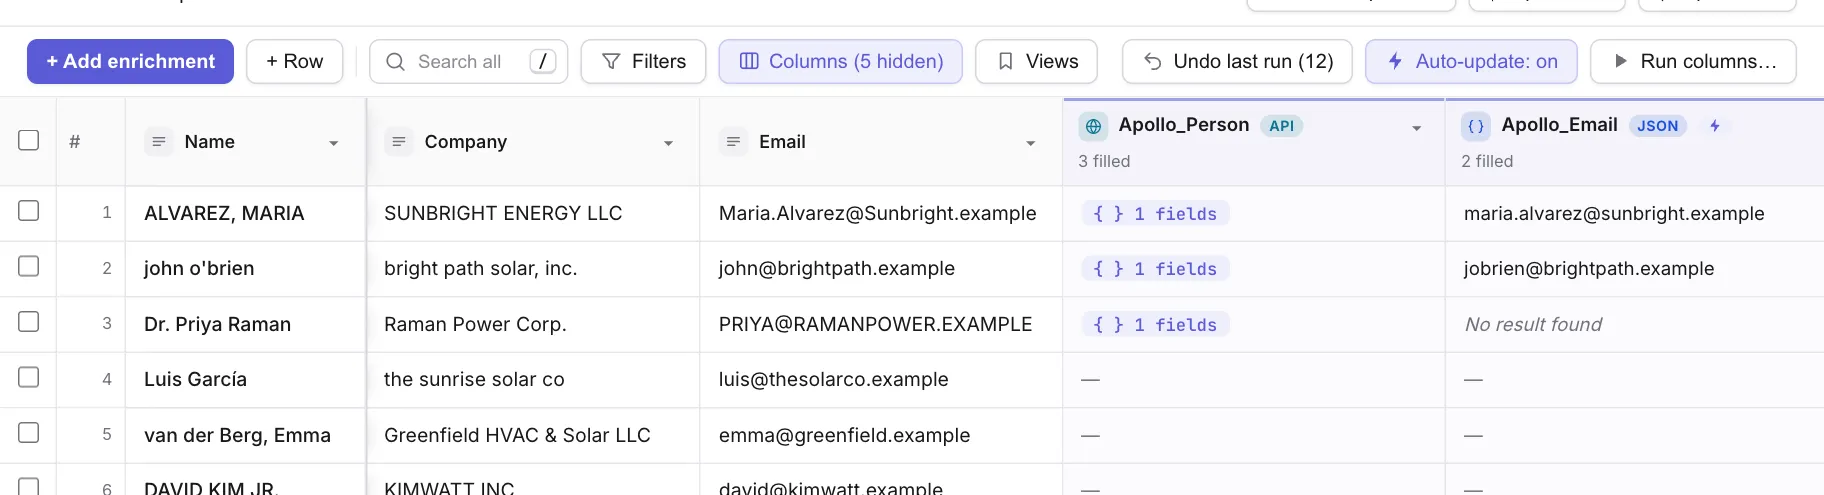The height and width of the screenshot is (495, 1824).
Task: Click the lightning bolt icon on Apollo_Email header
Action: (1715, 125)
